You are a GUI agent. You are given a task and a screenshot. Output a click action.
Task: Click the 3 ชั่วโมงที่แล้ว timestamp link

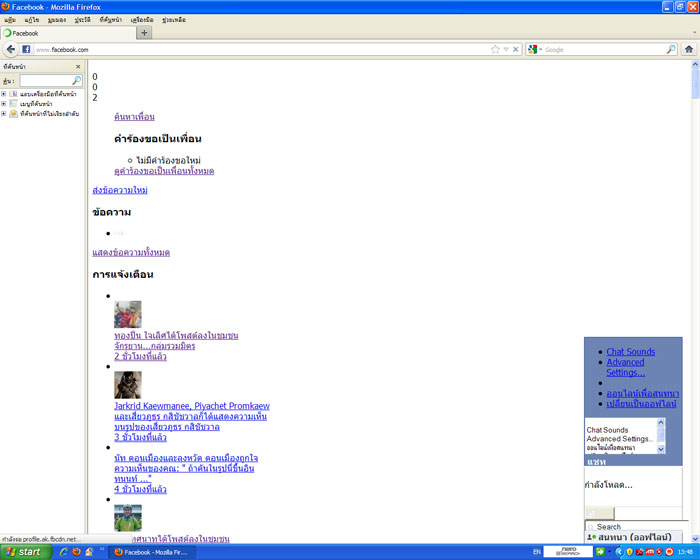click(x=140, y=437)
